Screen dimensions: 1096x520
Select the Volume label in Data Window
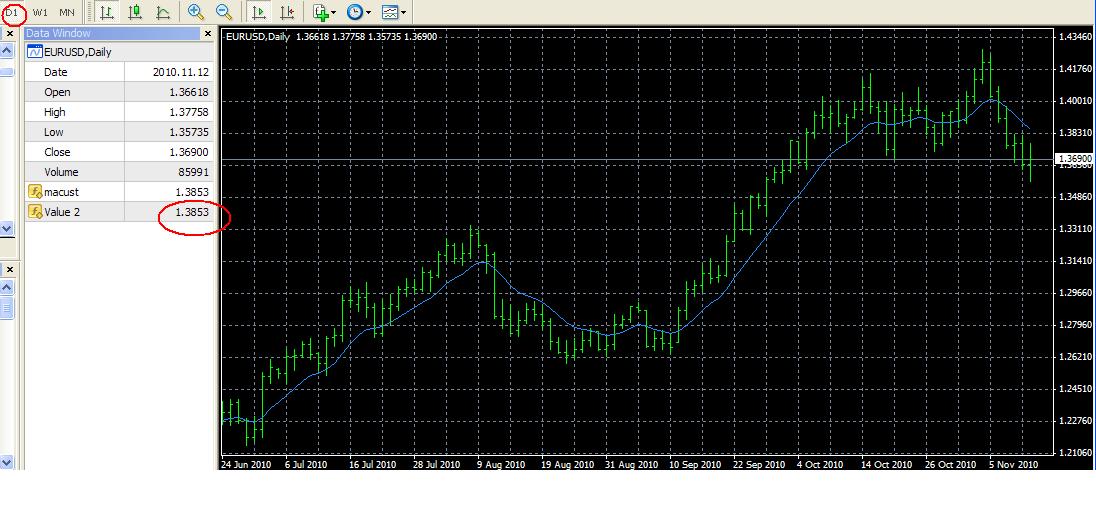(x=62, y=172)
